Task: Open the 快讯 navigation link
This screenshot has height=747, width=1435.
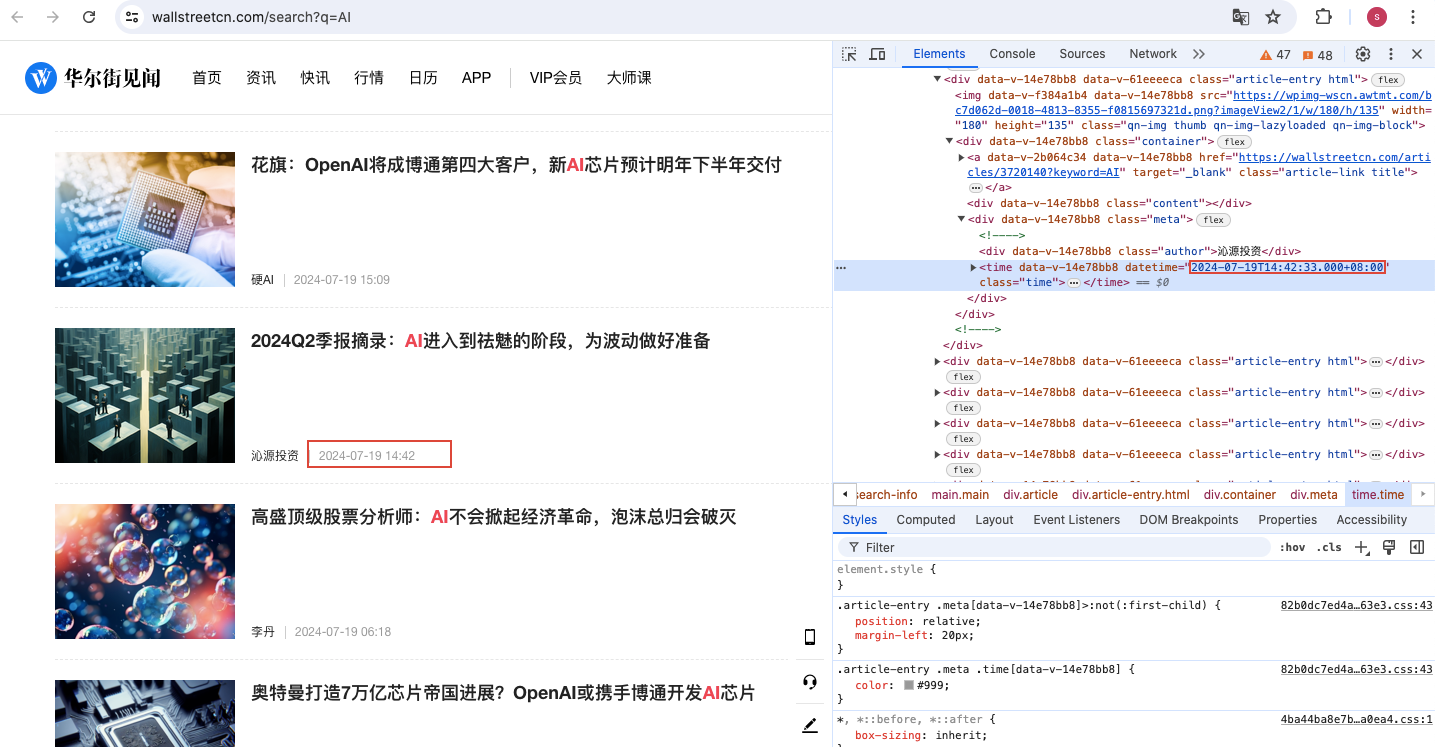Action: [315, 77]
